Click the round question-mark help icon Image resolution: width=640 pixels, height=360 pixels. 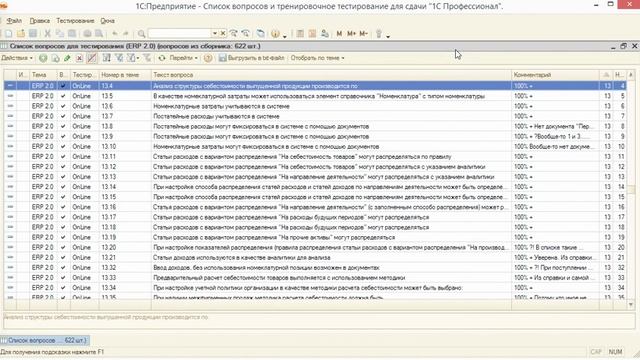pos(208,58)
